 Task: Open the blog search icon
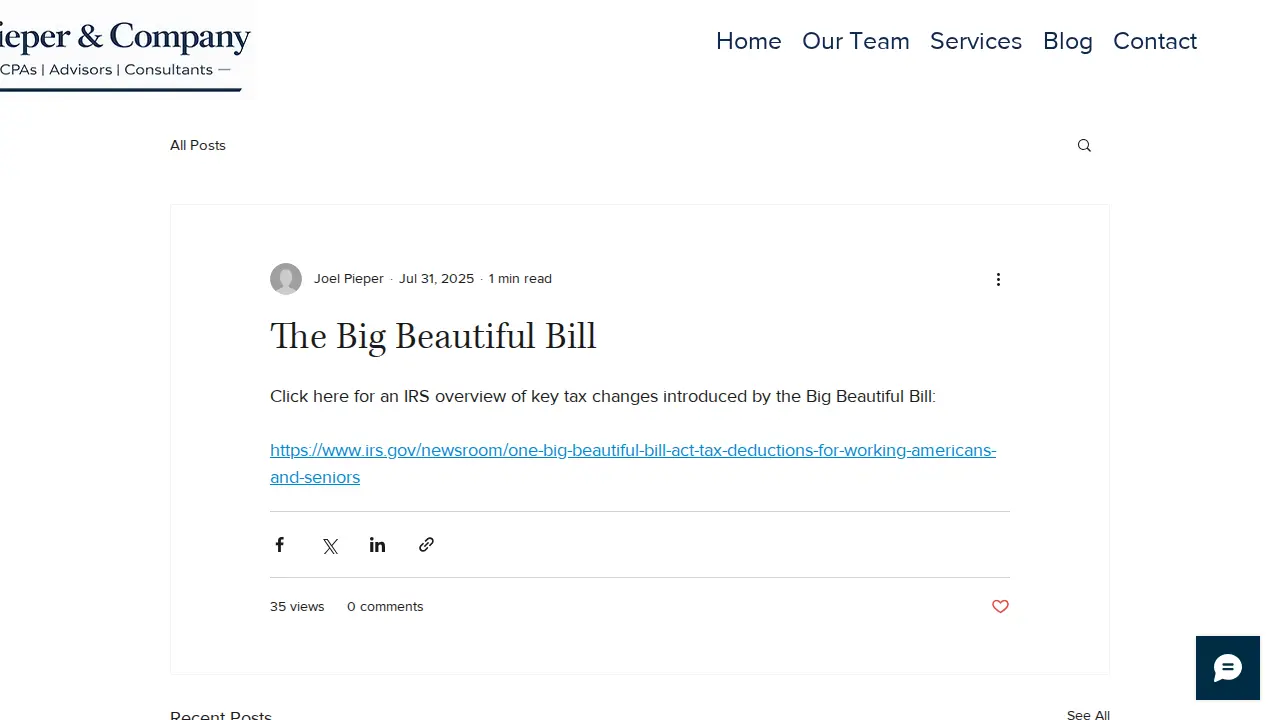click(x=1084, y=146)
